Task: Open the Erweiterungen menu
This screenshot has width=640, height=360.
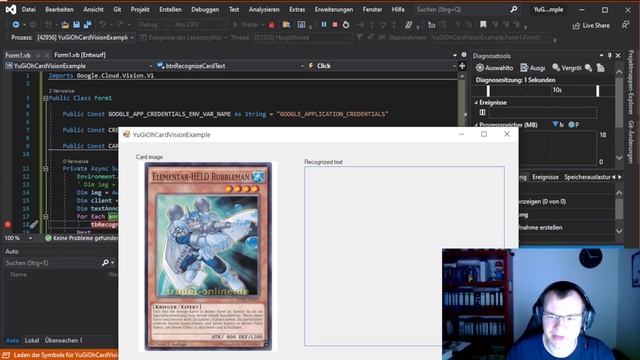Action: (x=333, y=9)
